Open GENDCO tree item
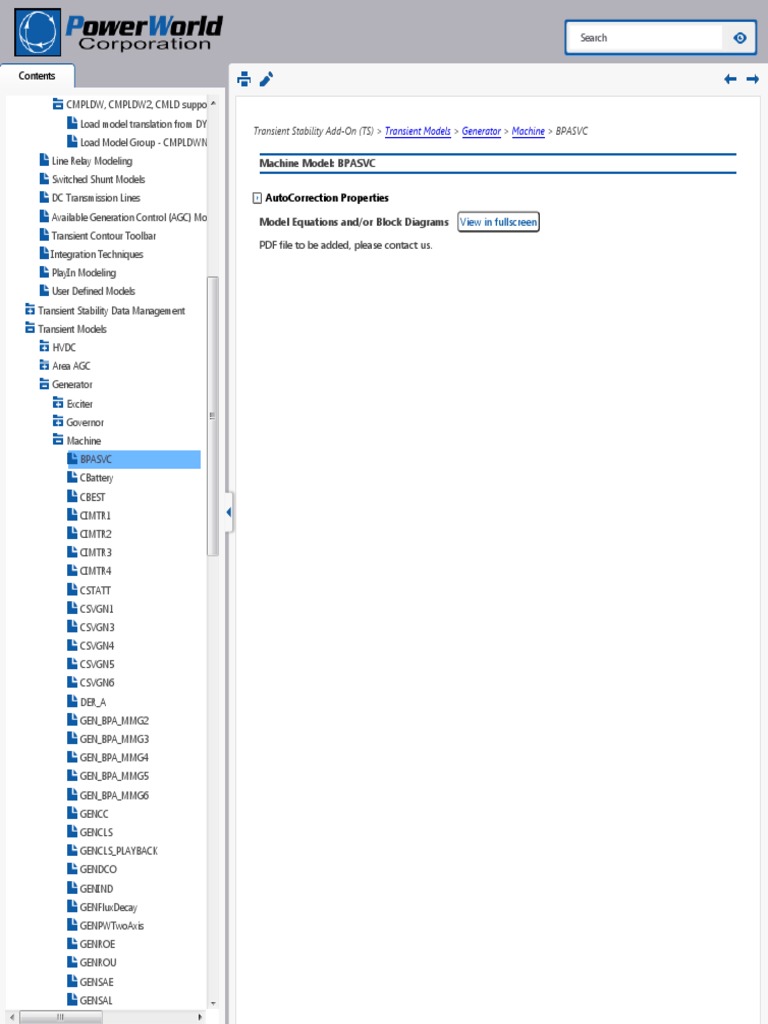 click(x=98, y=869)
